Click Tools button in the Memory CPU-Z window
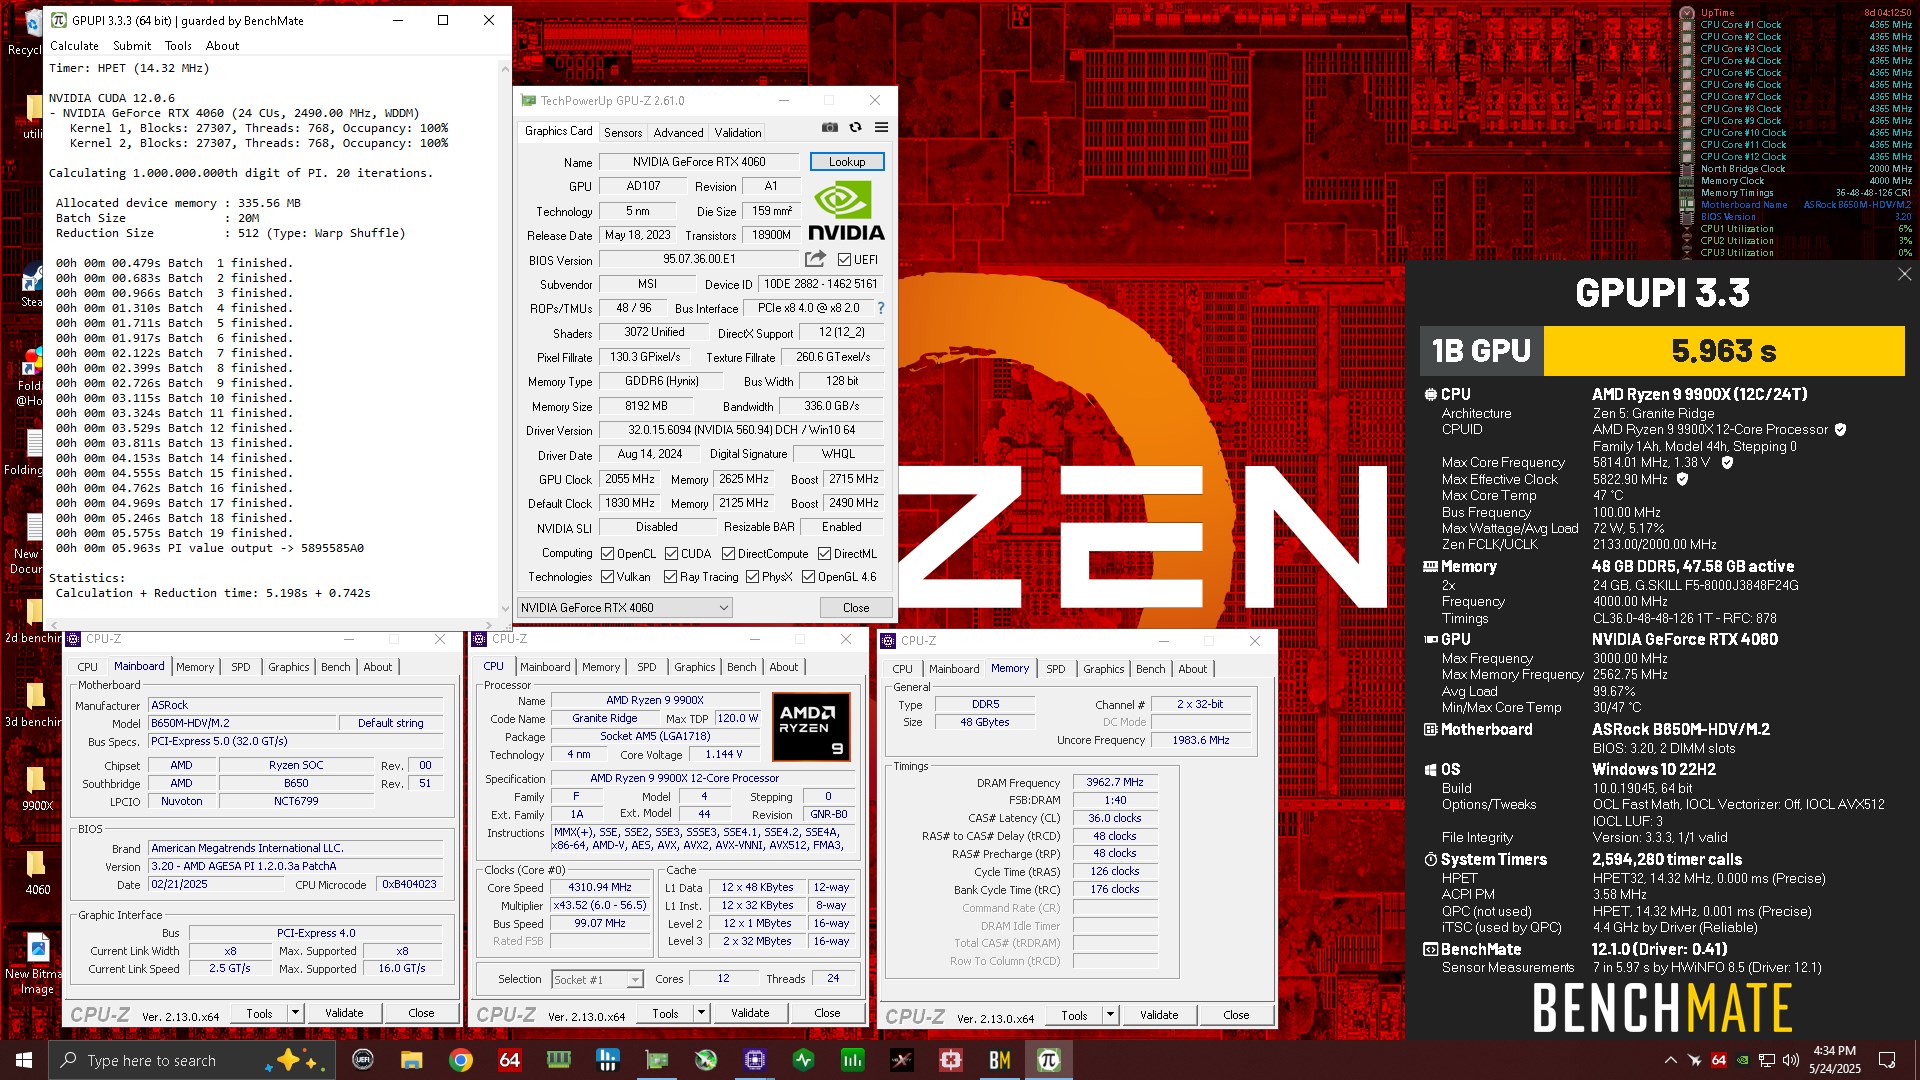The image size is (1920, 1080). [x=1074, y=1015]
